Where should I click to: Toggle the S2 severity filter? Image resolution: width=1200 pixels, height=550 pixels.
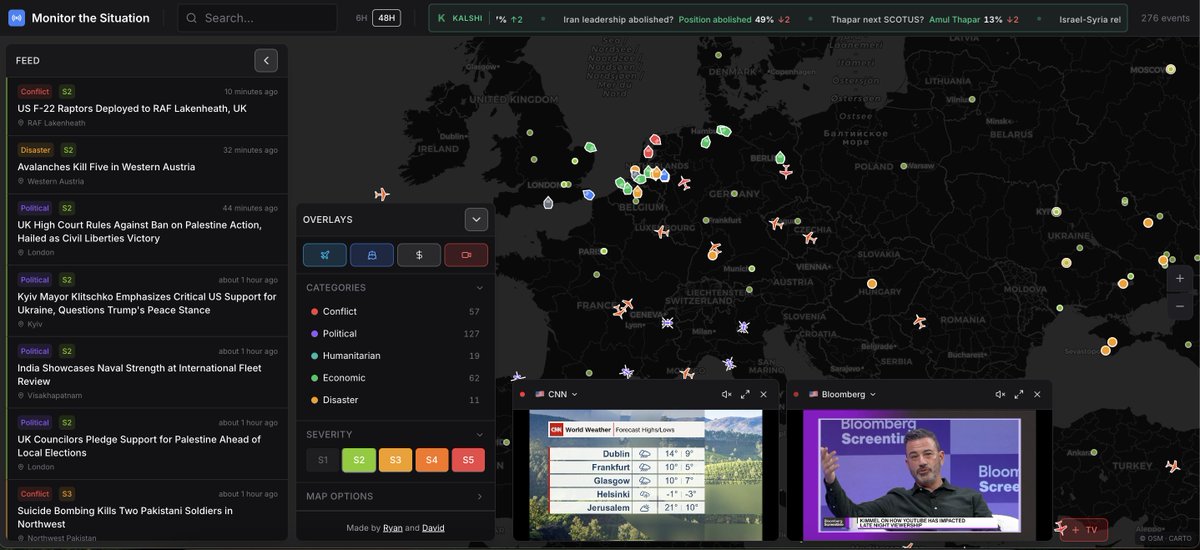click(x=359, y=460)
